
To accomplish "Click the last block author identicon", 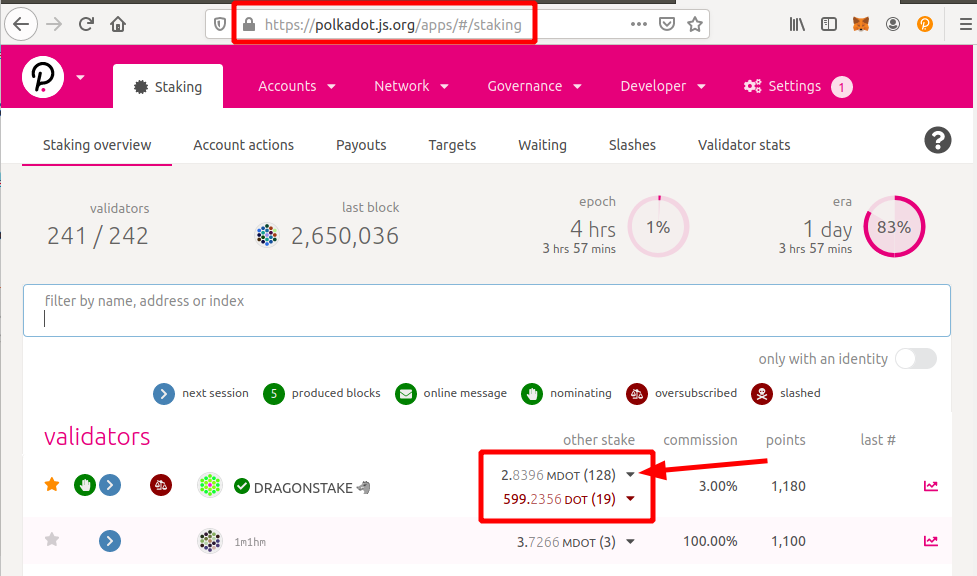I will [267, 235].
